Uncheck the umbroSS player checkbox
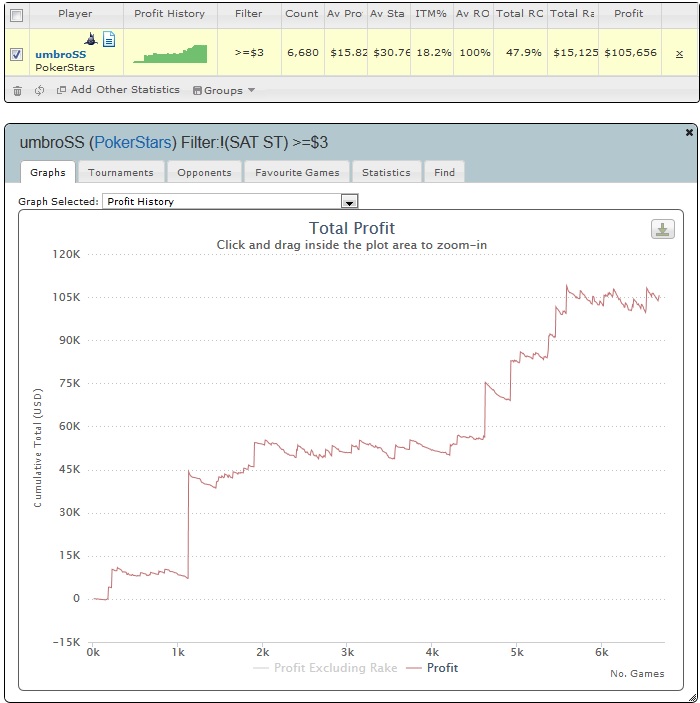Screen dimensions: 700x703 point(17,54)
